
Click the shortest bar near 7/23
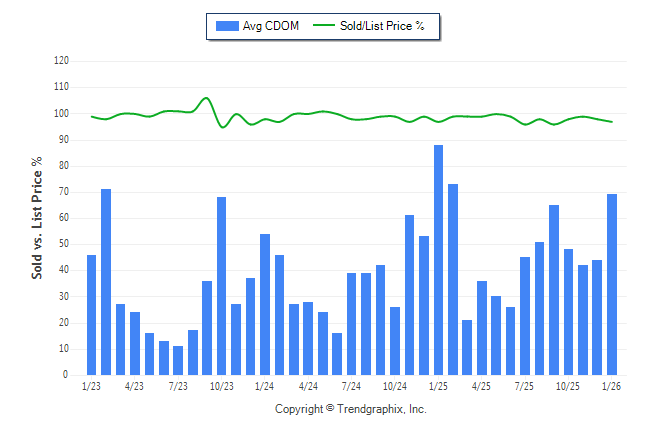[x=178, y=360]
